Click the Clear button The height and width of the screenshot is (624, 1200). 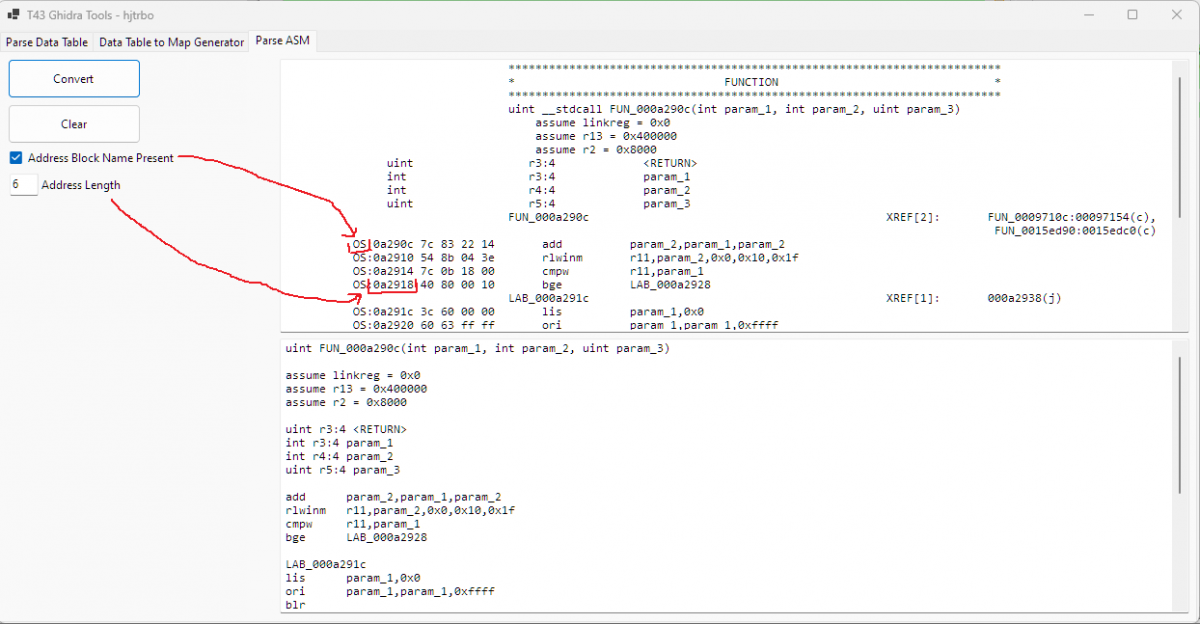coord(74,124)
